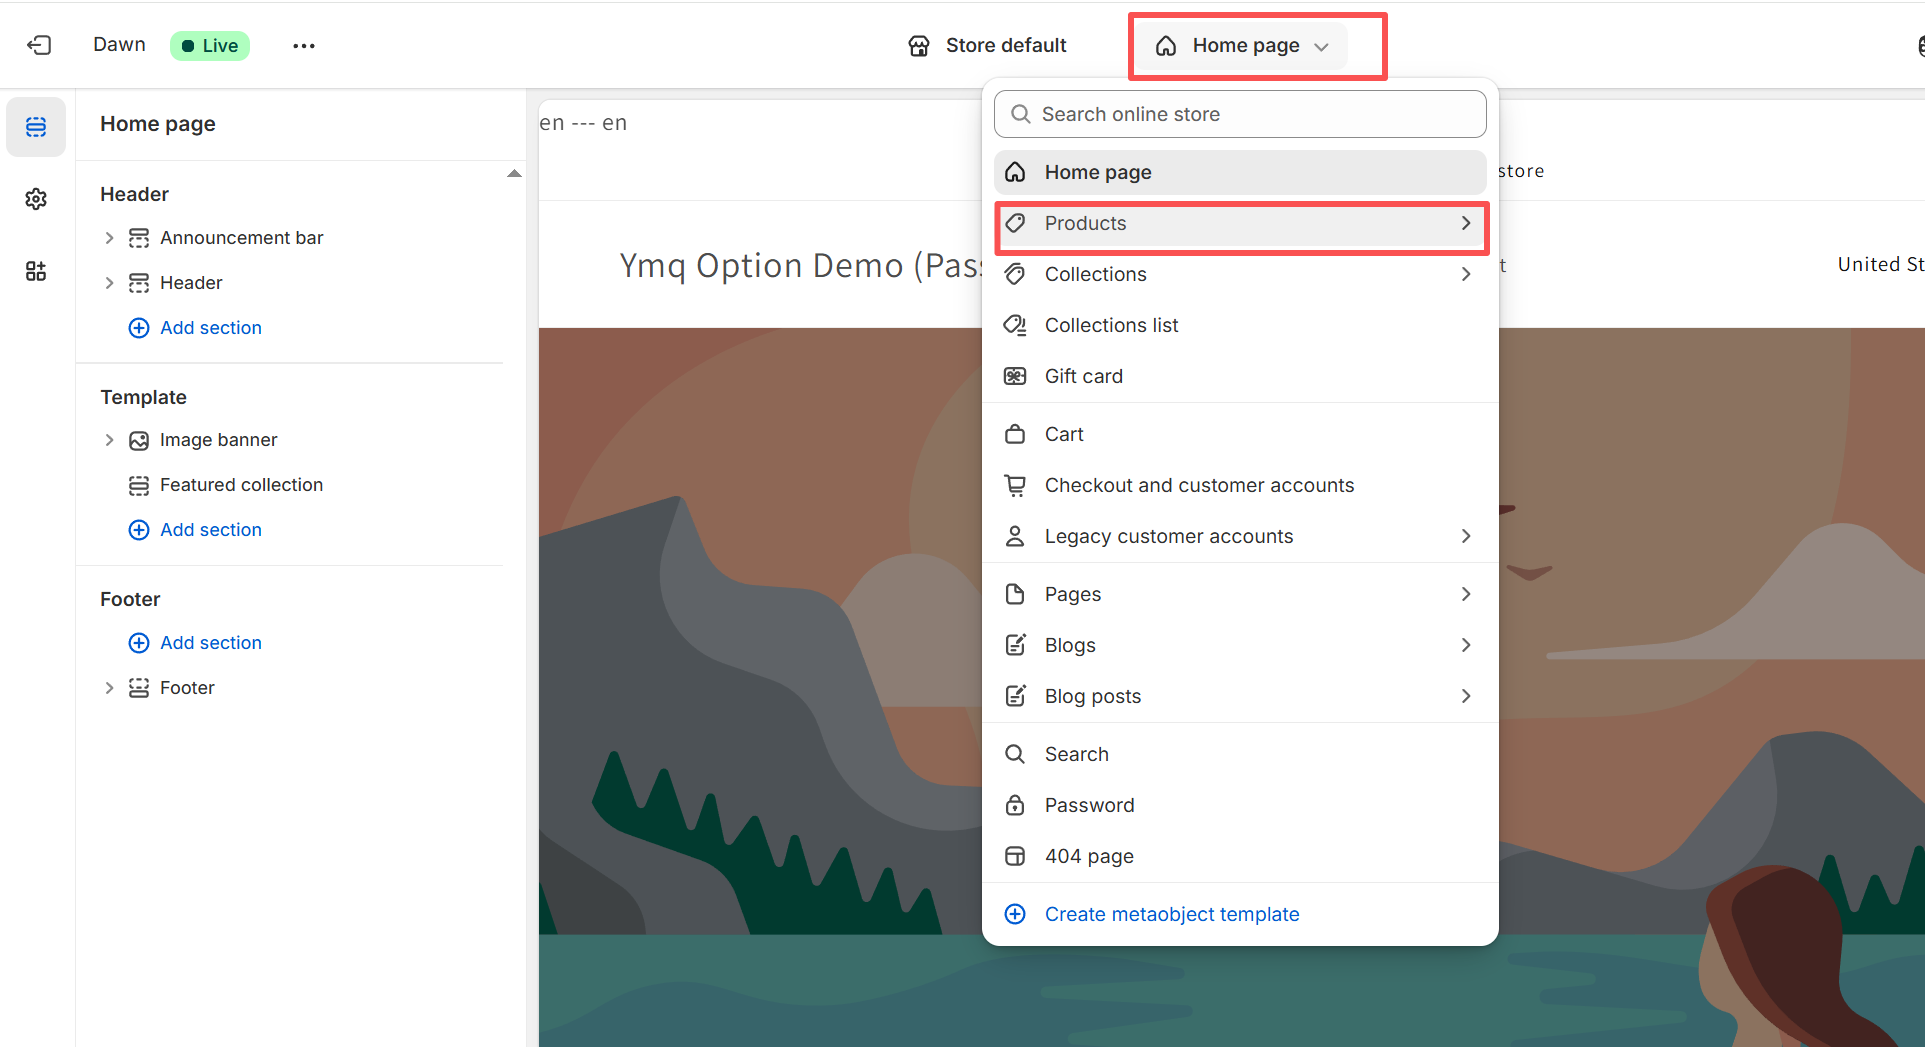Expand the Announcement bar section
The height and width of the screenshot is (1047, 1925).
coord(109,238)
